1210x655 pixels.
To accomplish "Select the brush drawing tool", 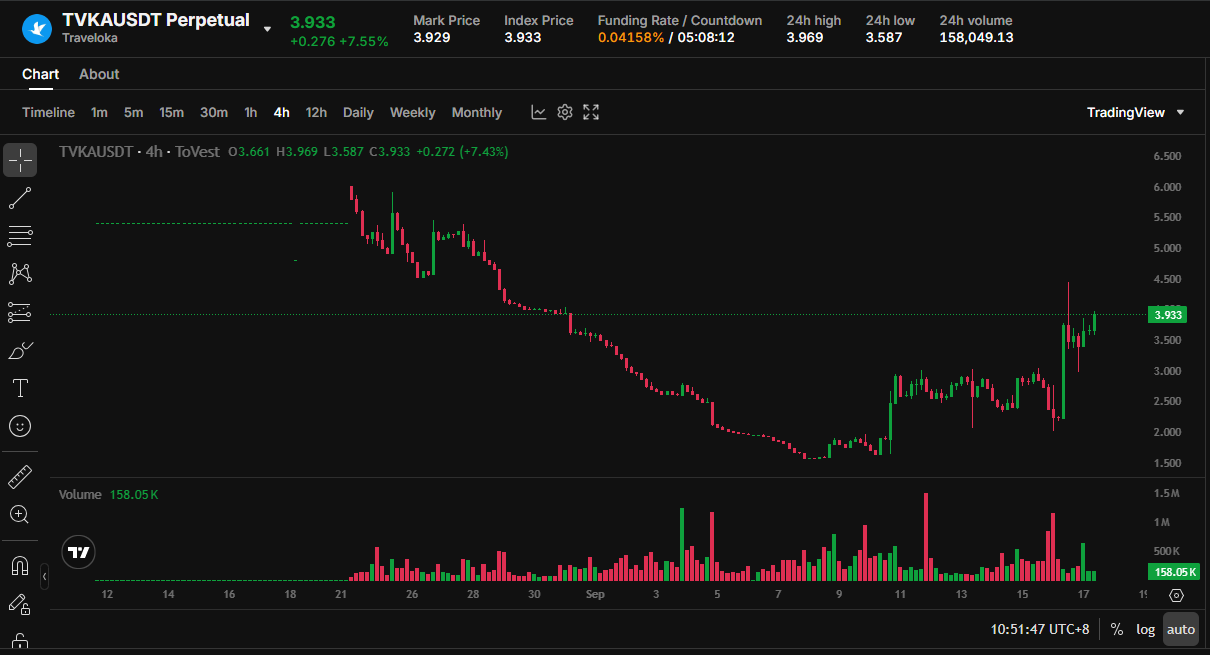I will pos(20,350).
